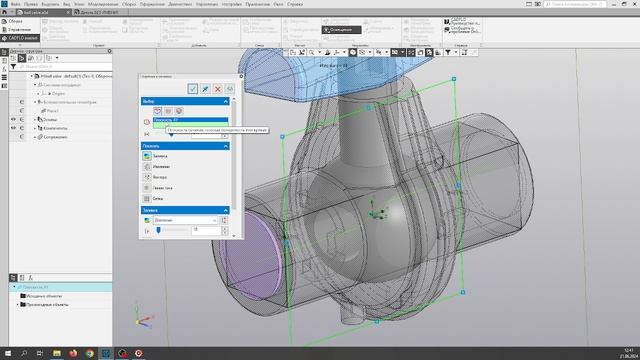640x360 pixels.
Task: Toggle the Изолинии display option
Action: [147, 167]
